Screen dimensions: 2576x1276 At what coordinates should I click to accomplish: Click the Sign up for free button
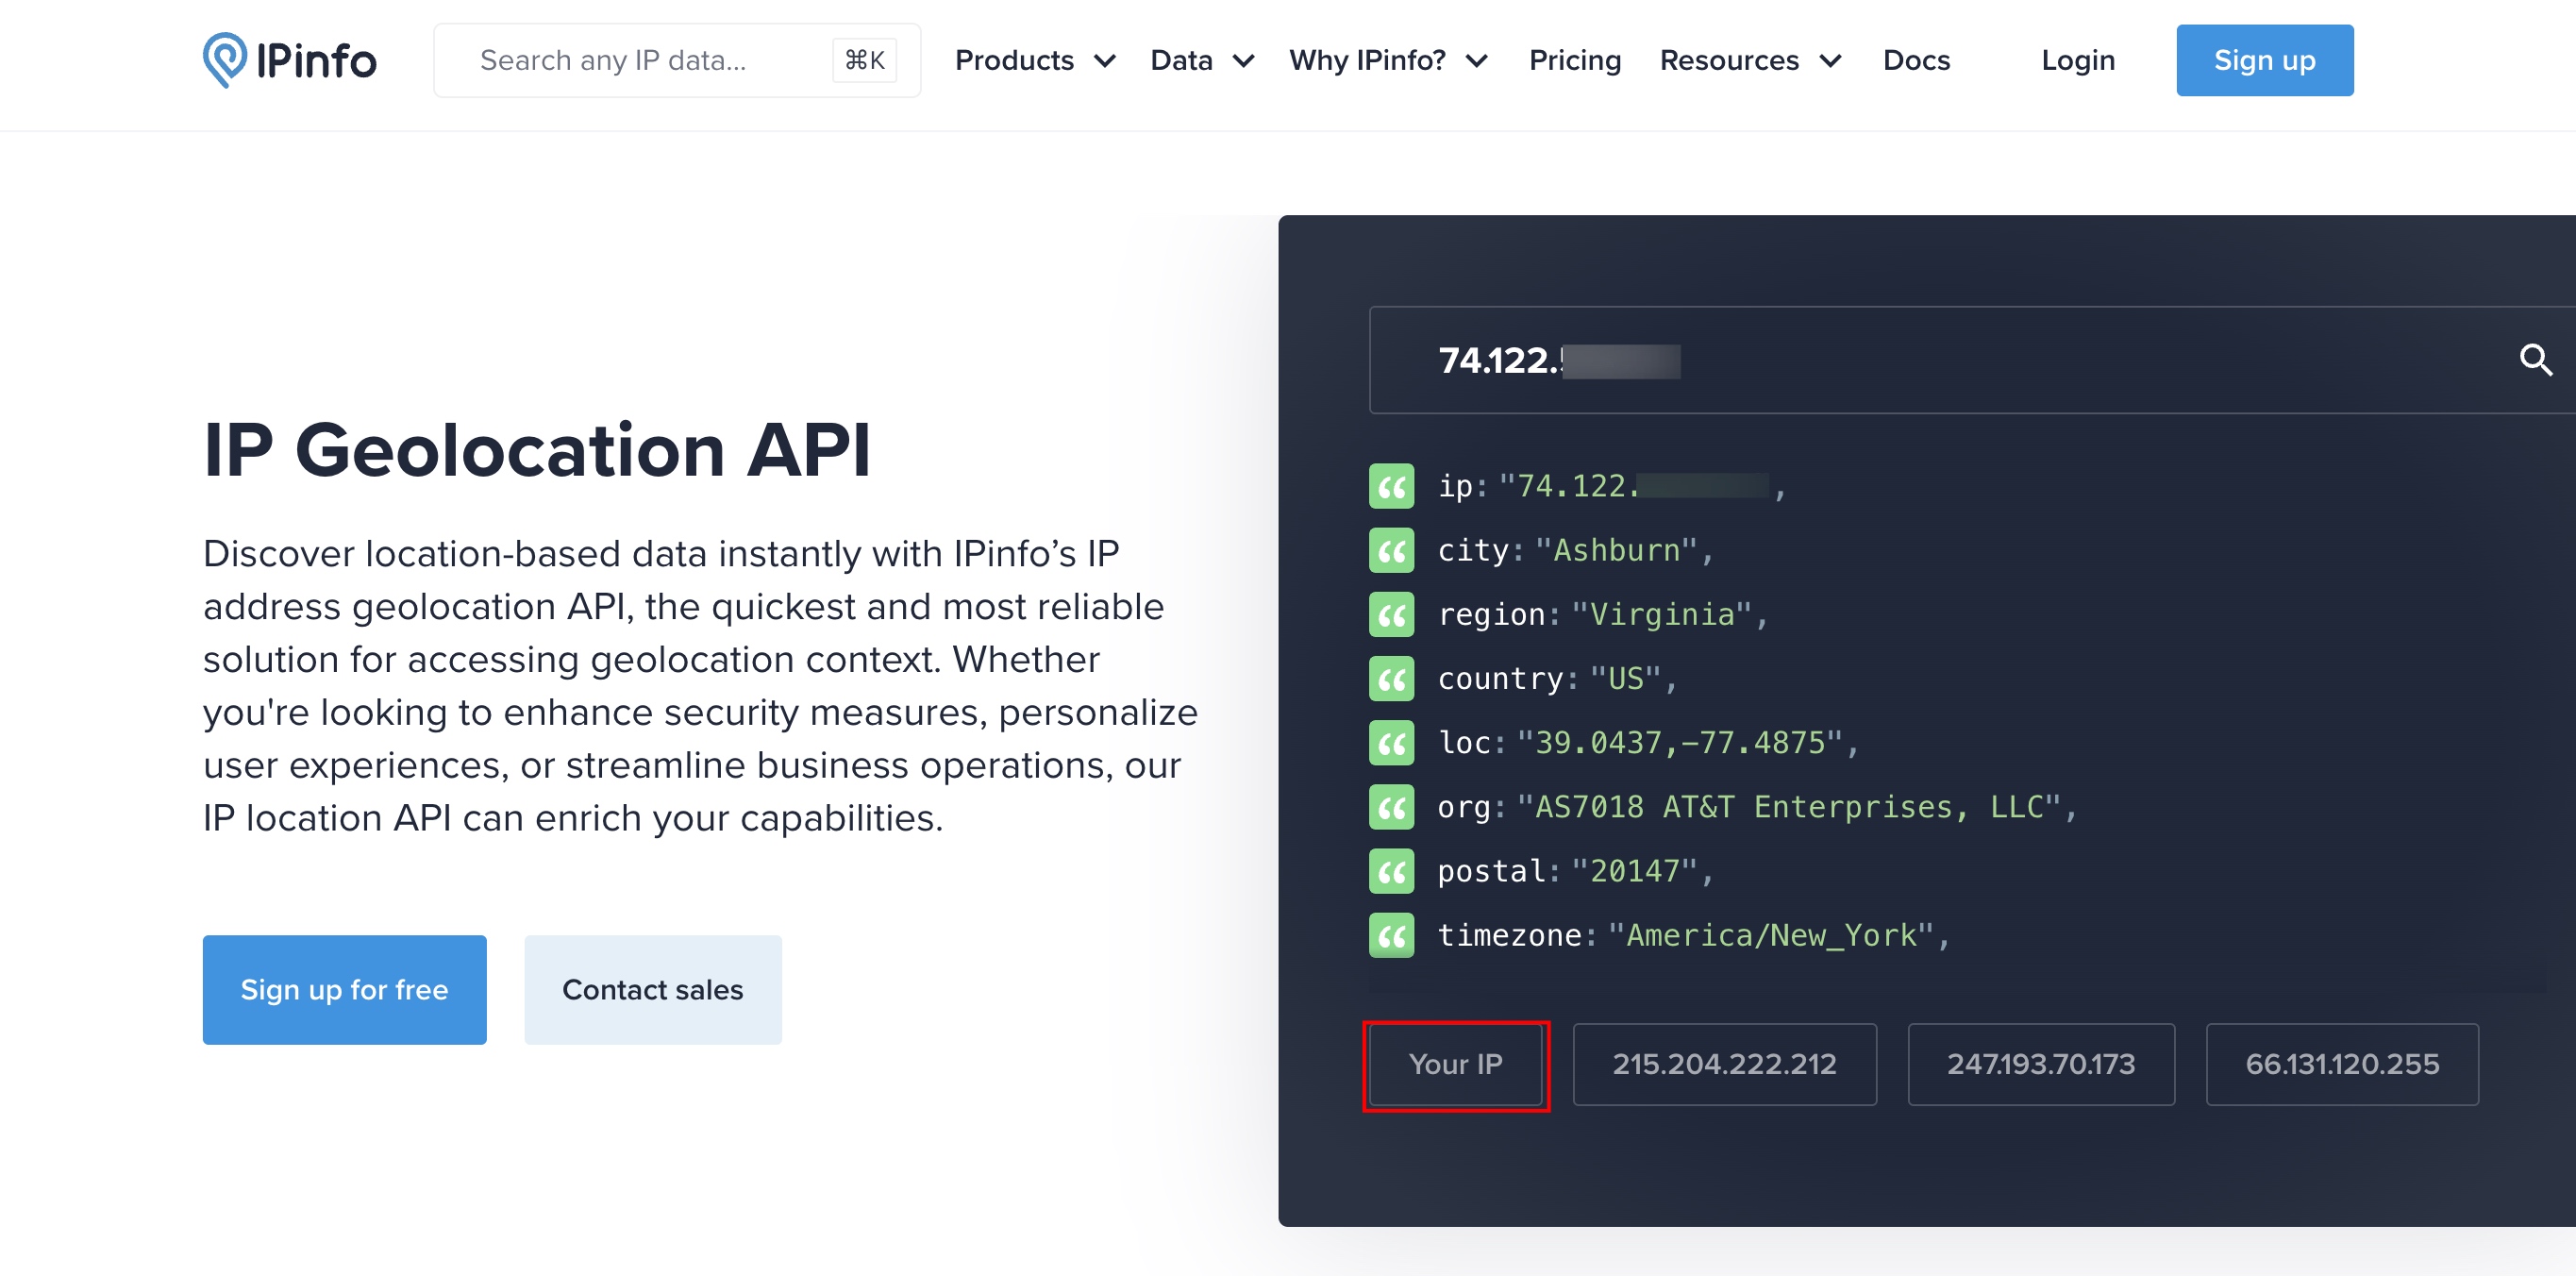[344, 990]
